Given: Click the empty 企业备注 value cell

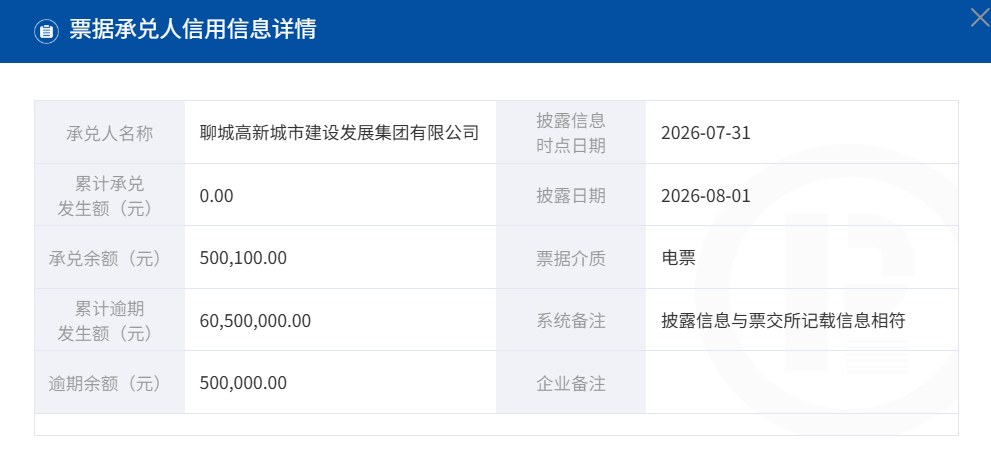Looking at the screenshot, I should coord(801,383).
